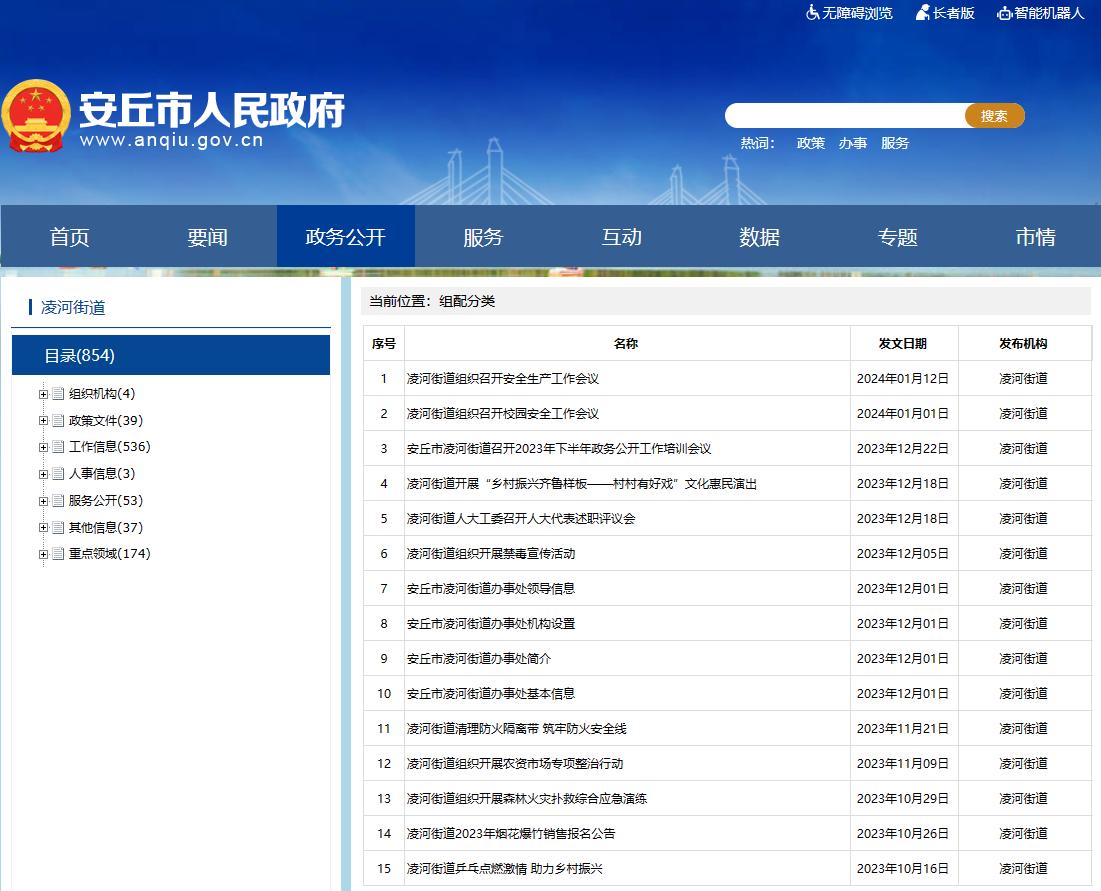1101x891 pixels.
Task: Click document icon beside 政策文件(39)
Action: click(58, 421)
